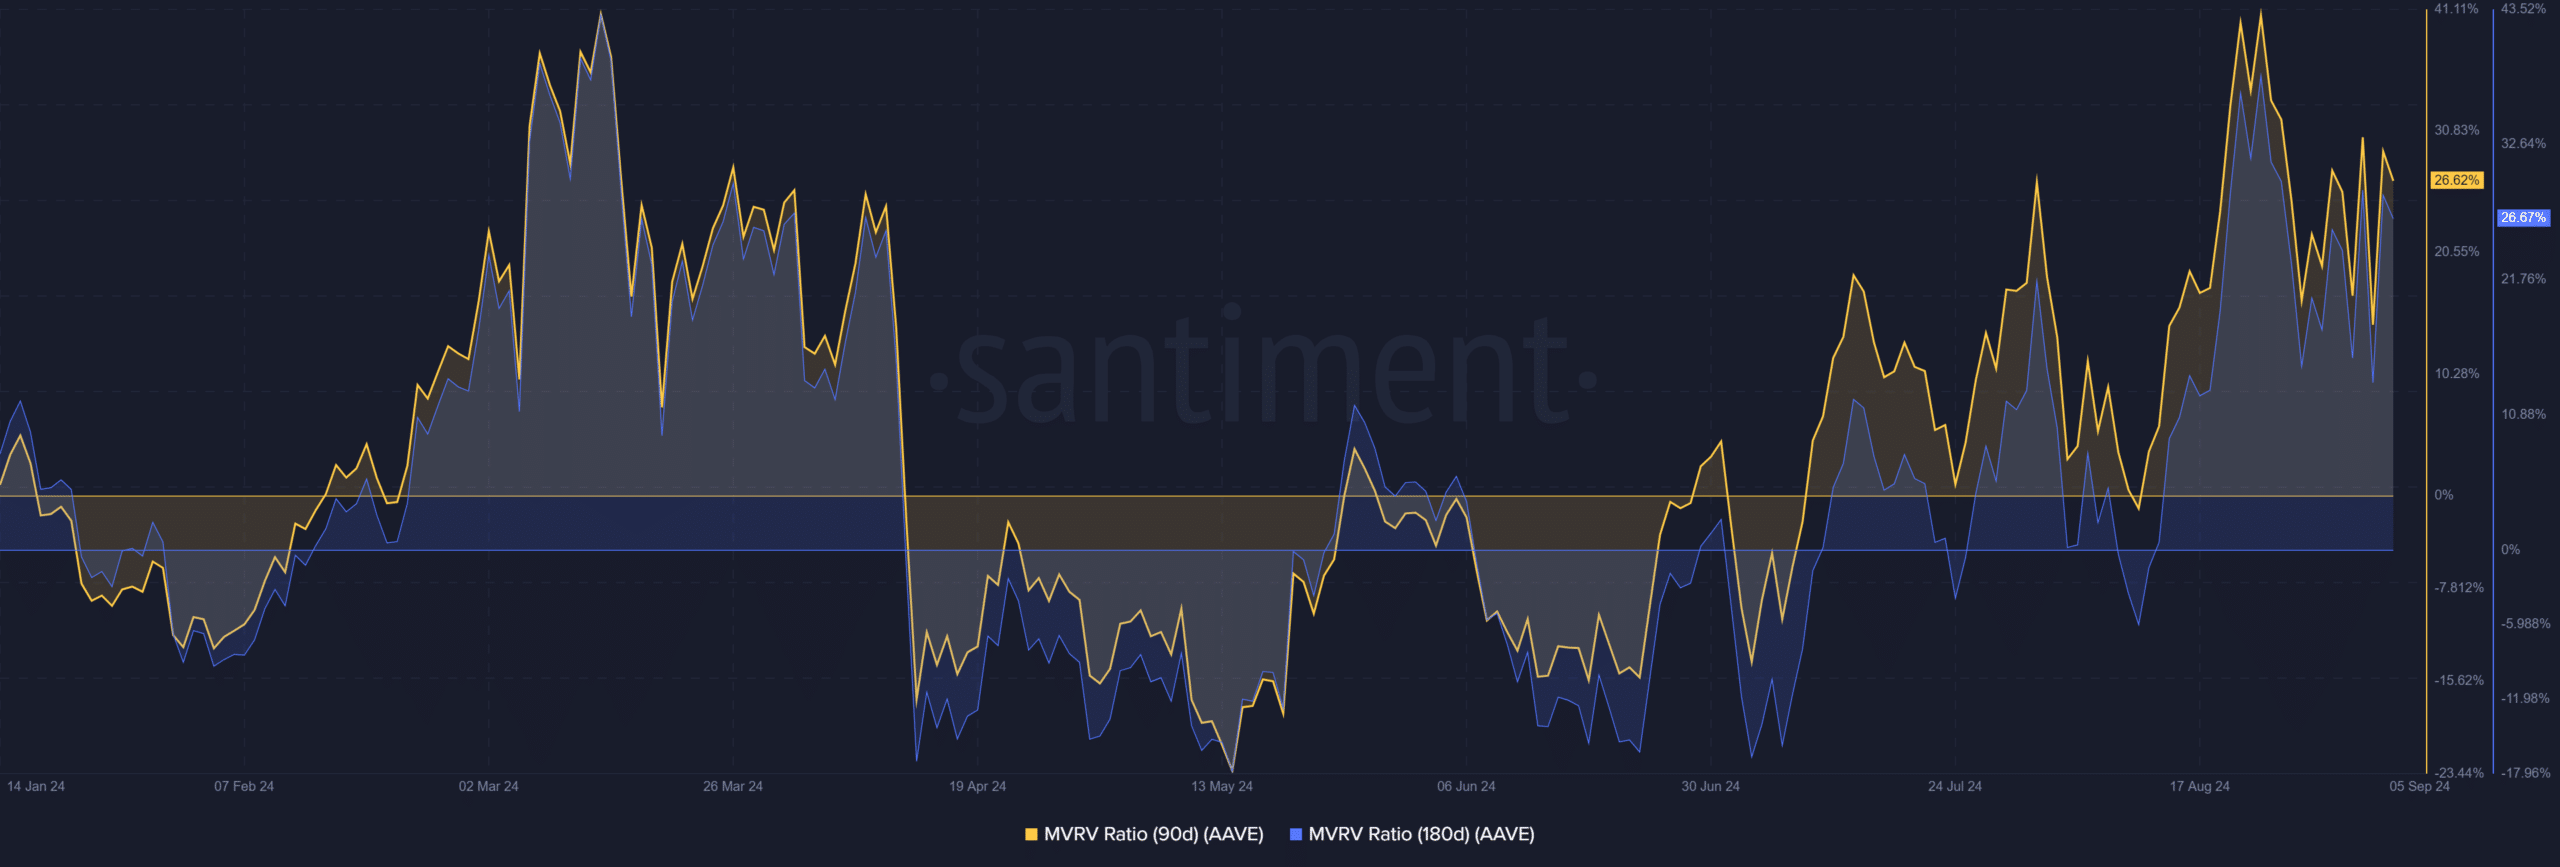Viewport: 2560px width, 867px height.
Task: Click the 06 Jun 24 date label
Action: coord(1466,786)
